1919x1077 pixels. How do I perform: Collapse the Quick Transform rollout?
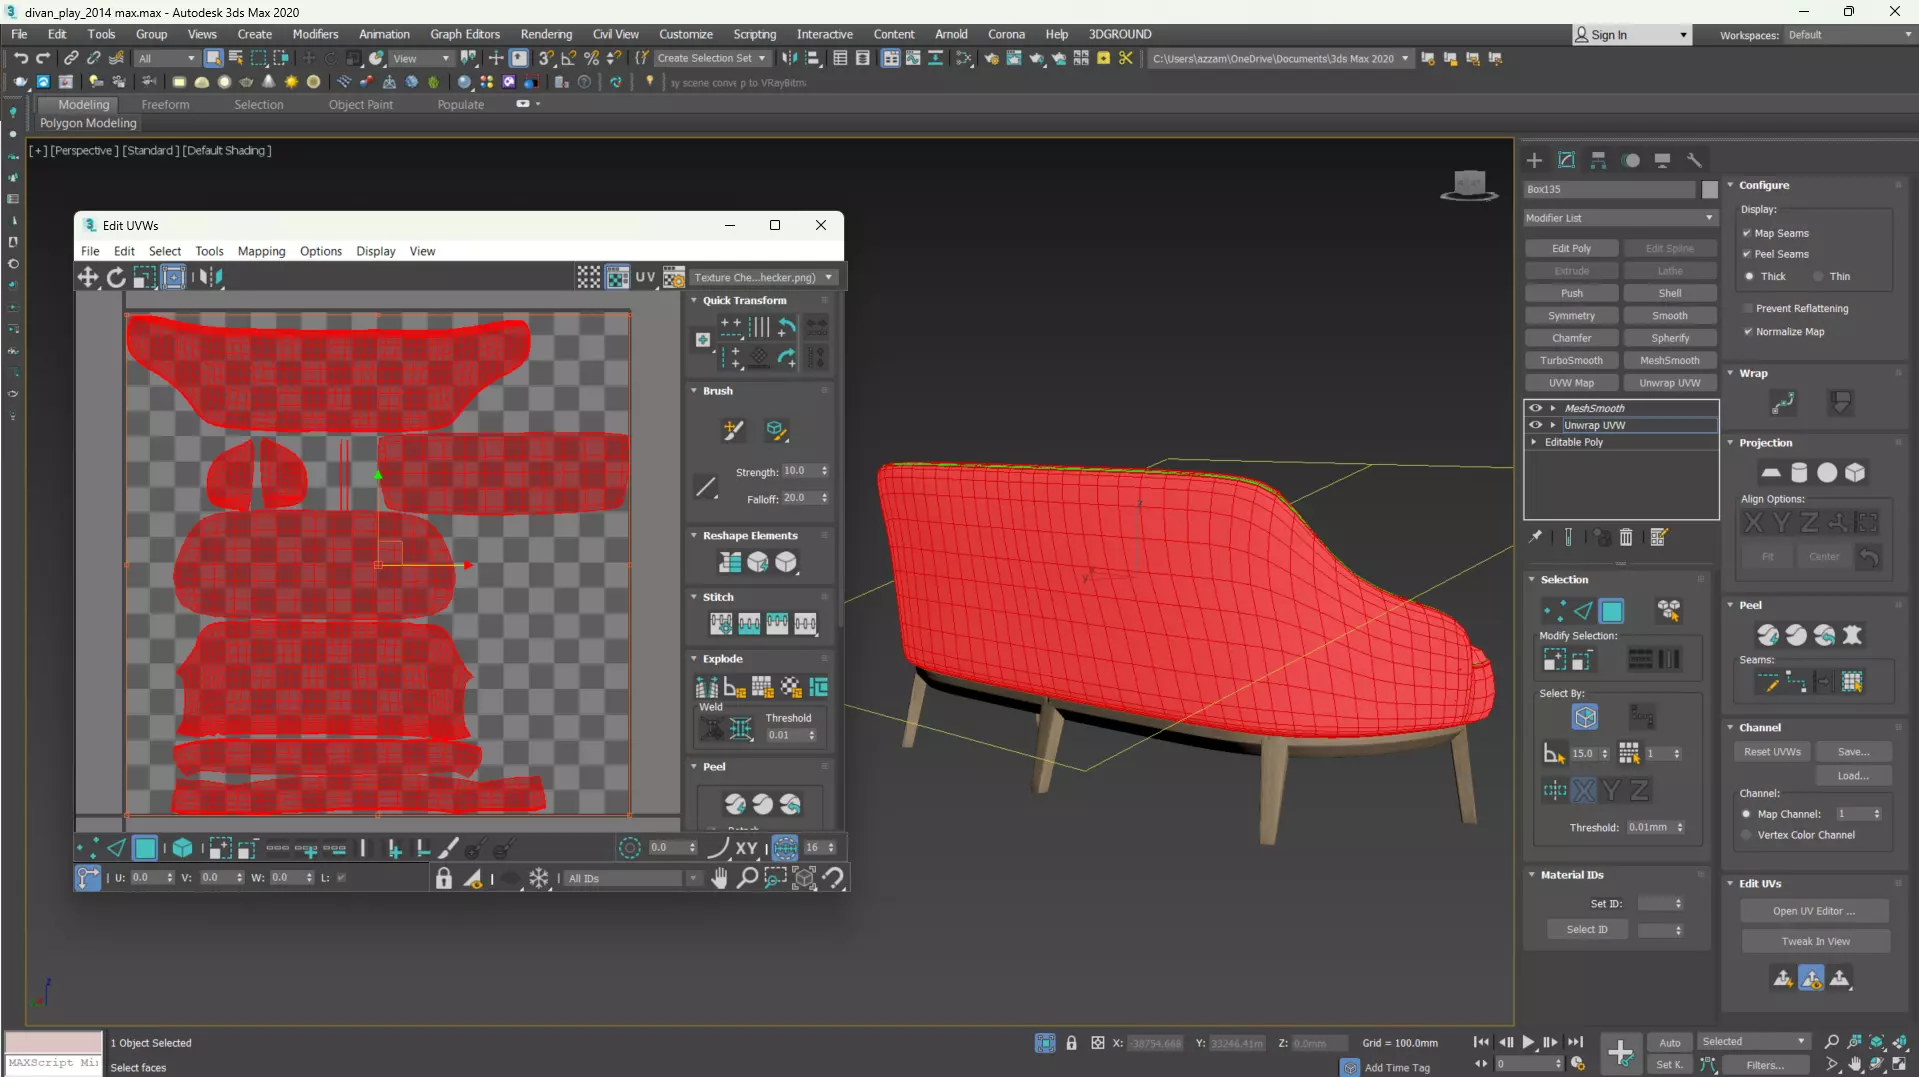pos(694,300)
